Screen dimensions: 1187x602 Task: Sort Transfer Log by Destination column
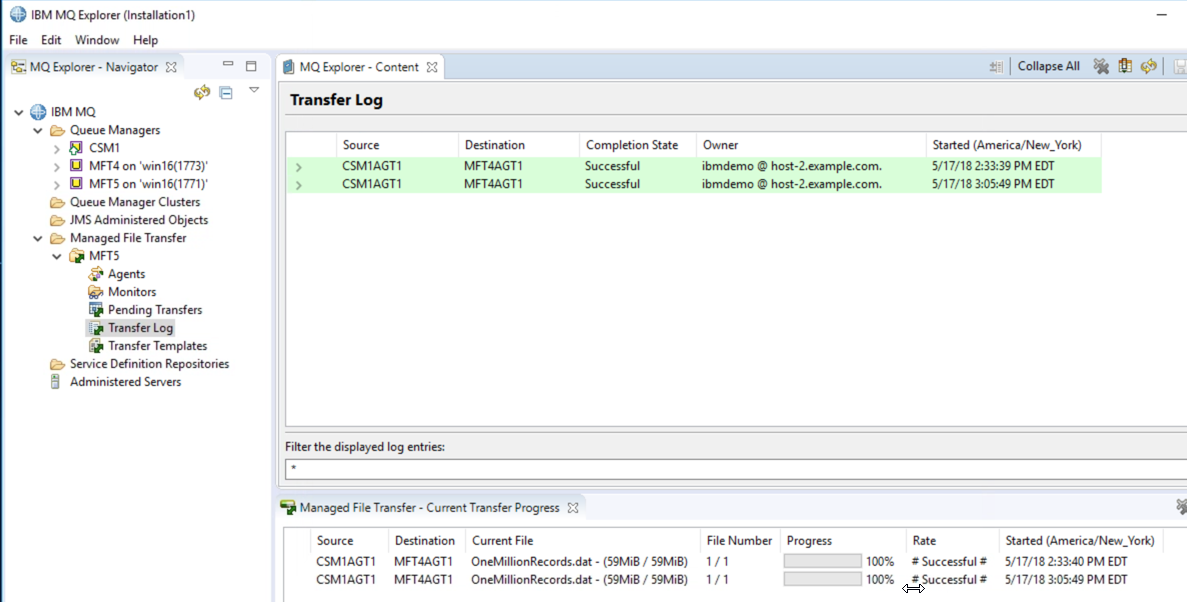[519, 145]
